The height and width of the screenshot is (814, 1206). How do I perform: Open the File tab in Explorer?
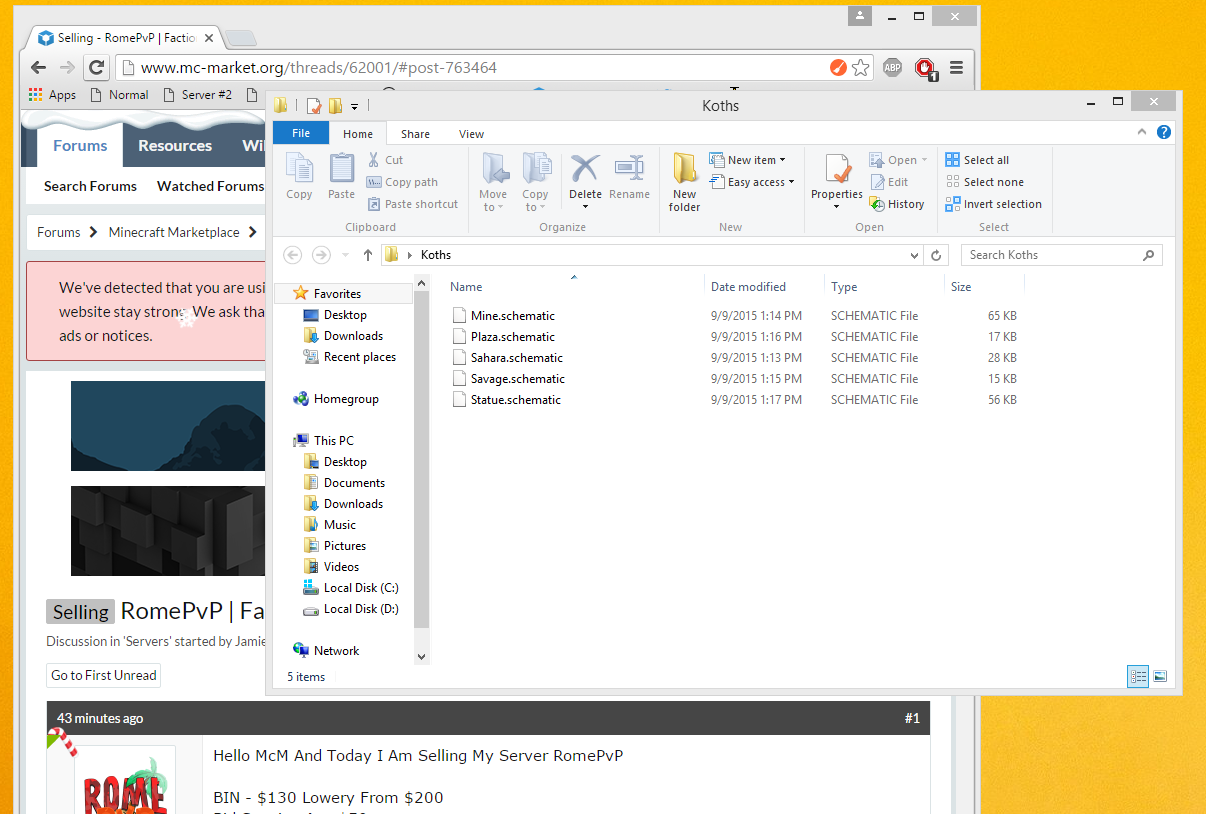coord(300,134)
